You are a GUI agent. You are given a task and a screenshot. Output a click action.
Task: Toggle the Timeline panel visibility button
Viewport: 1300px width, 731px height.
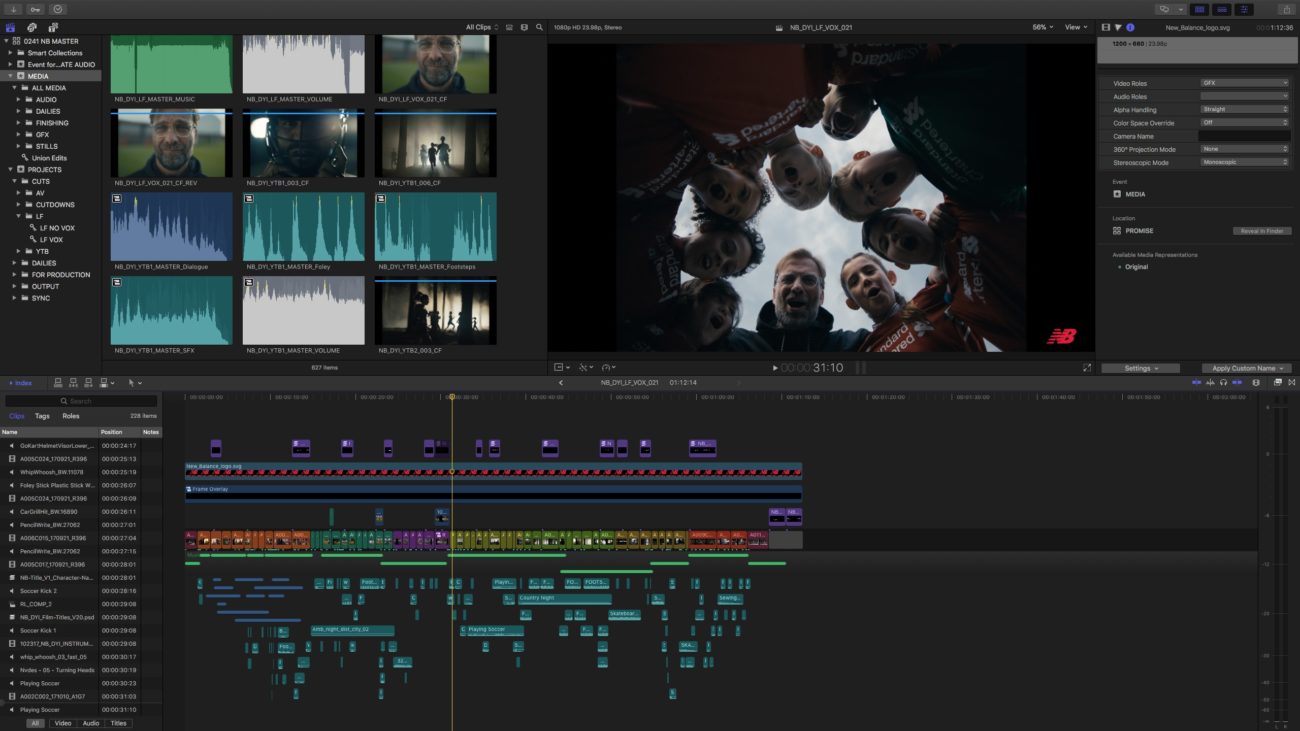coord(1221,9)
